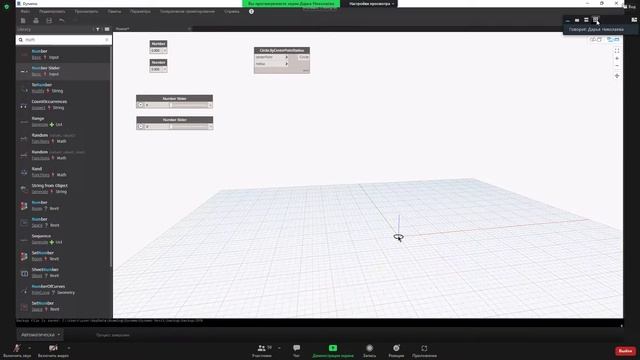The image size is (640, 360).
Task: Open the library filter icon
Action: click(x=98, y=29)
